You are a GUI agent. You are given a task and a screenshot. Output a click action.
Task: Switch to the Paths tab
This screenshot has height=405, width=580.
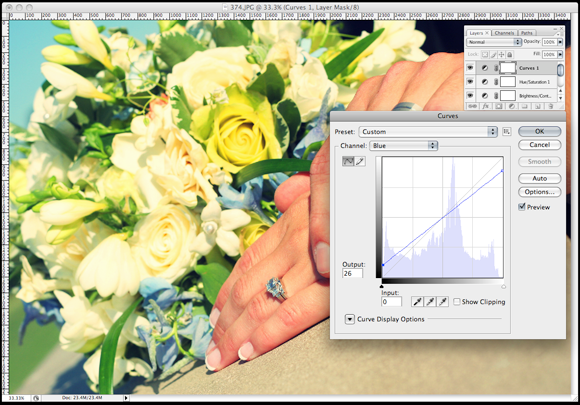[x=527, y=33]
